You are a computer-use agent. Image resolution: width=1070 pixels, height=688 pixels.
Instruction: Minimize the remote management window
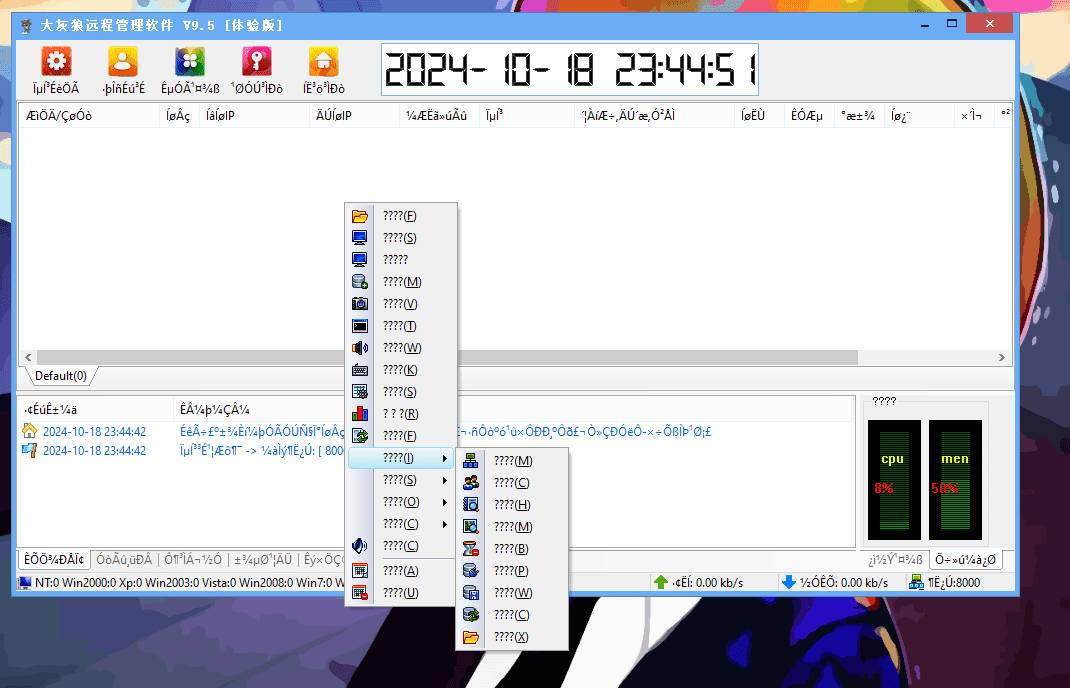tap(925, 25)
